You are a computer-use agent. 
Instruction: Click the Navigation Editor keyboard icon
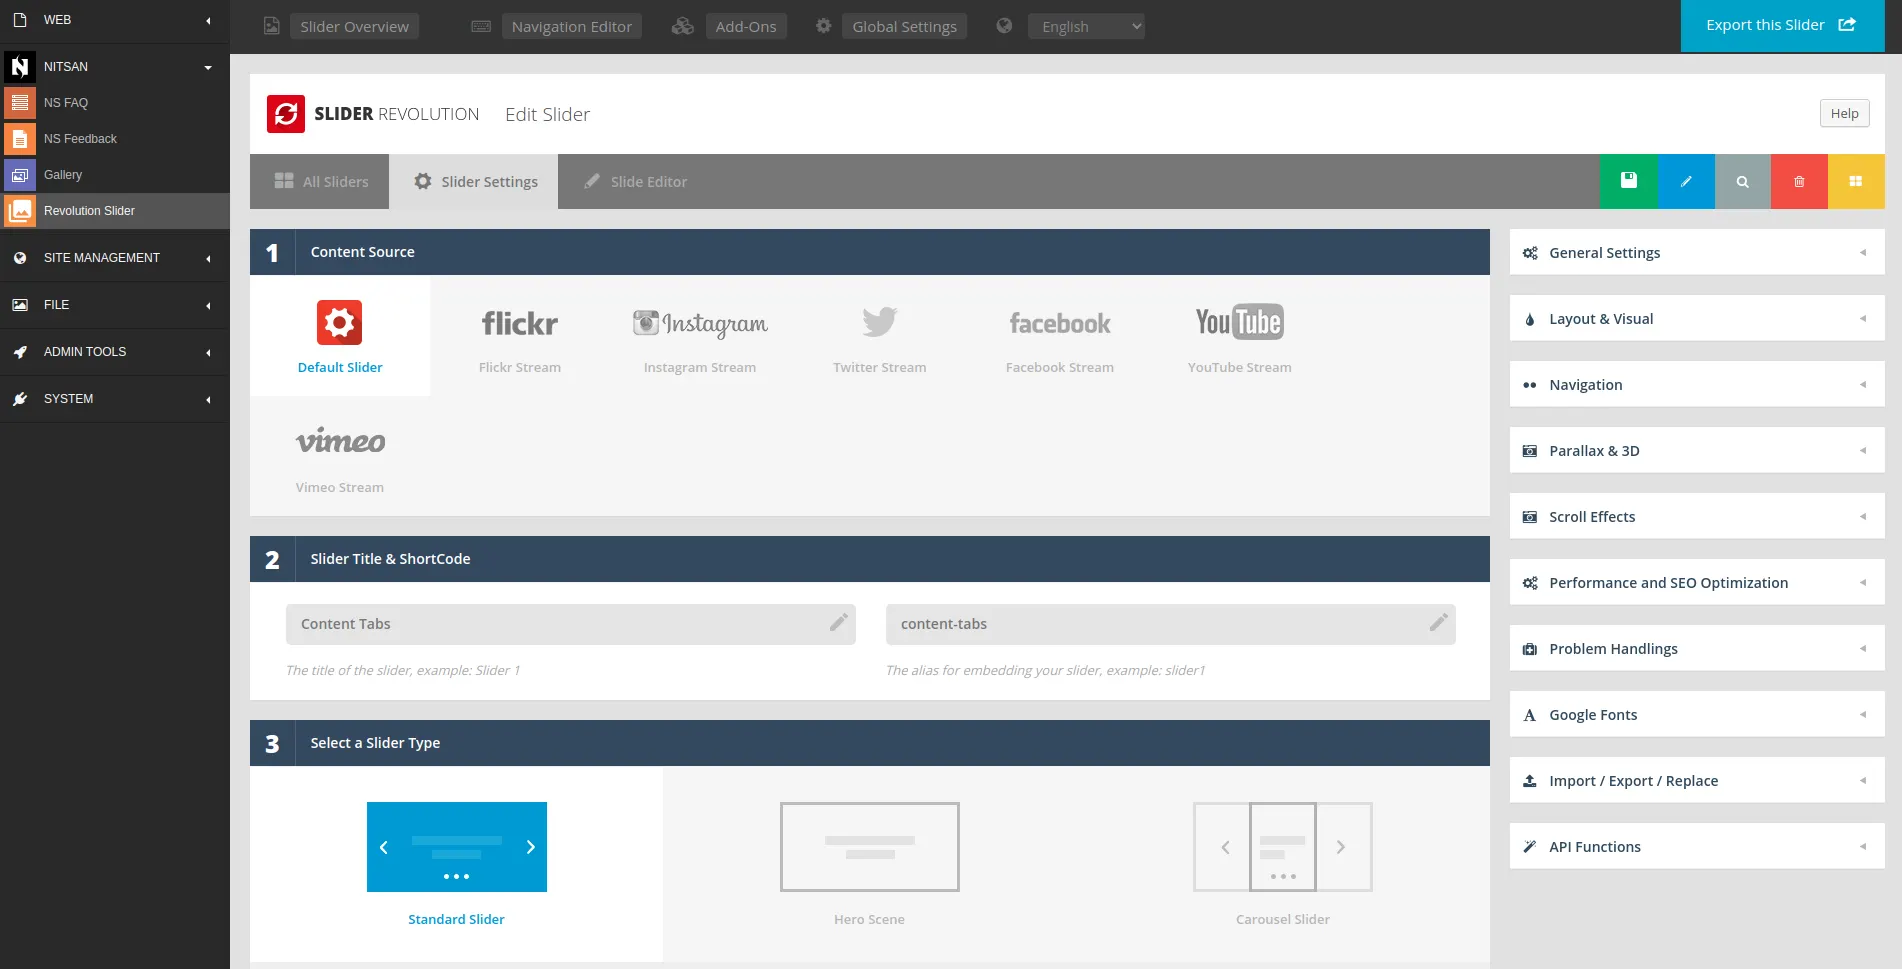(x=481, y=26)
